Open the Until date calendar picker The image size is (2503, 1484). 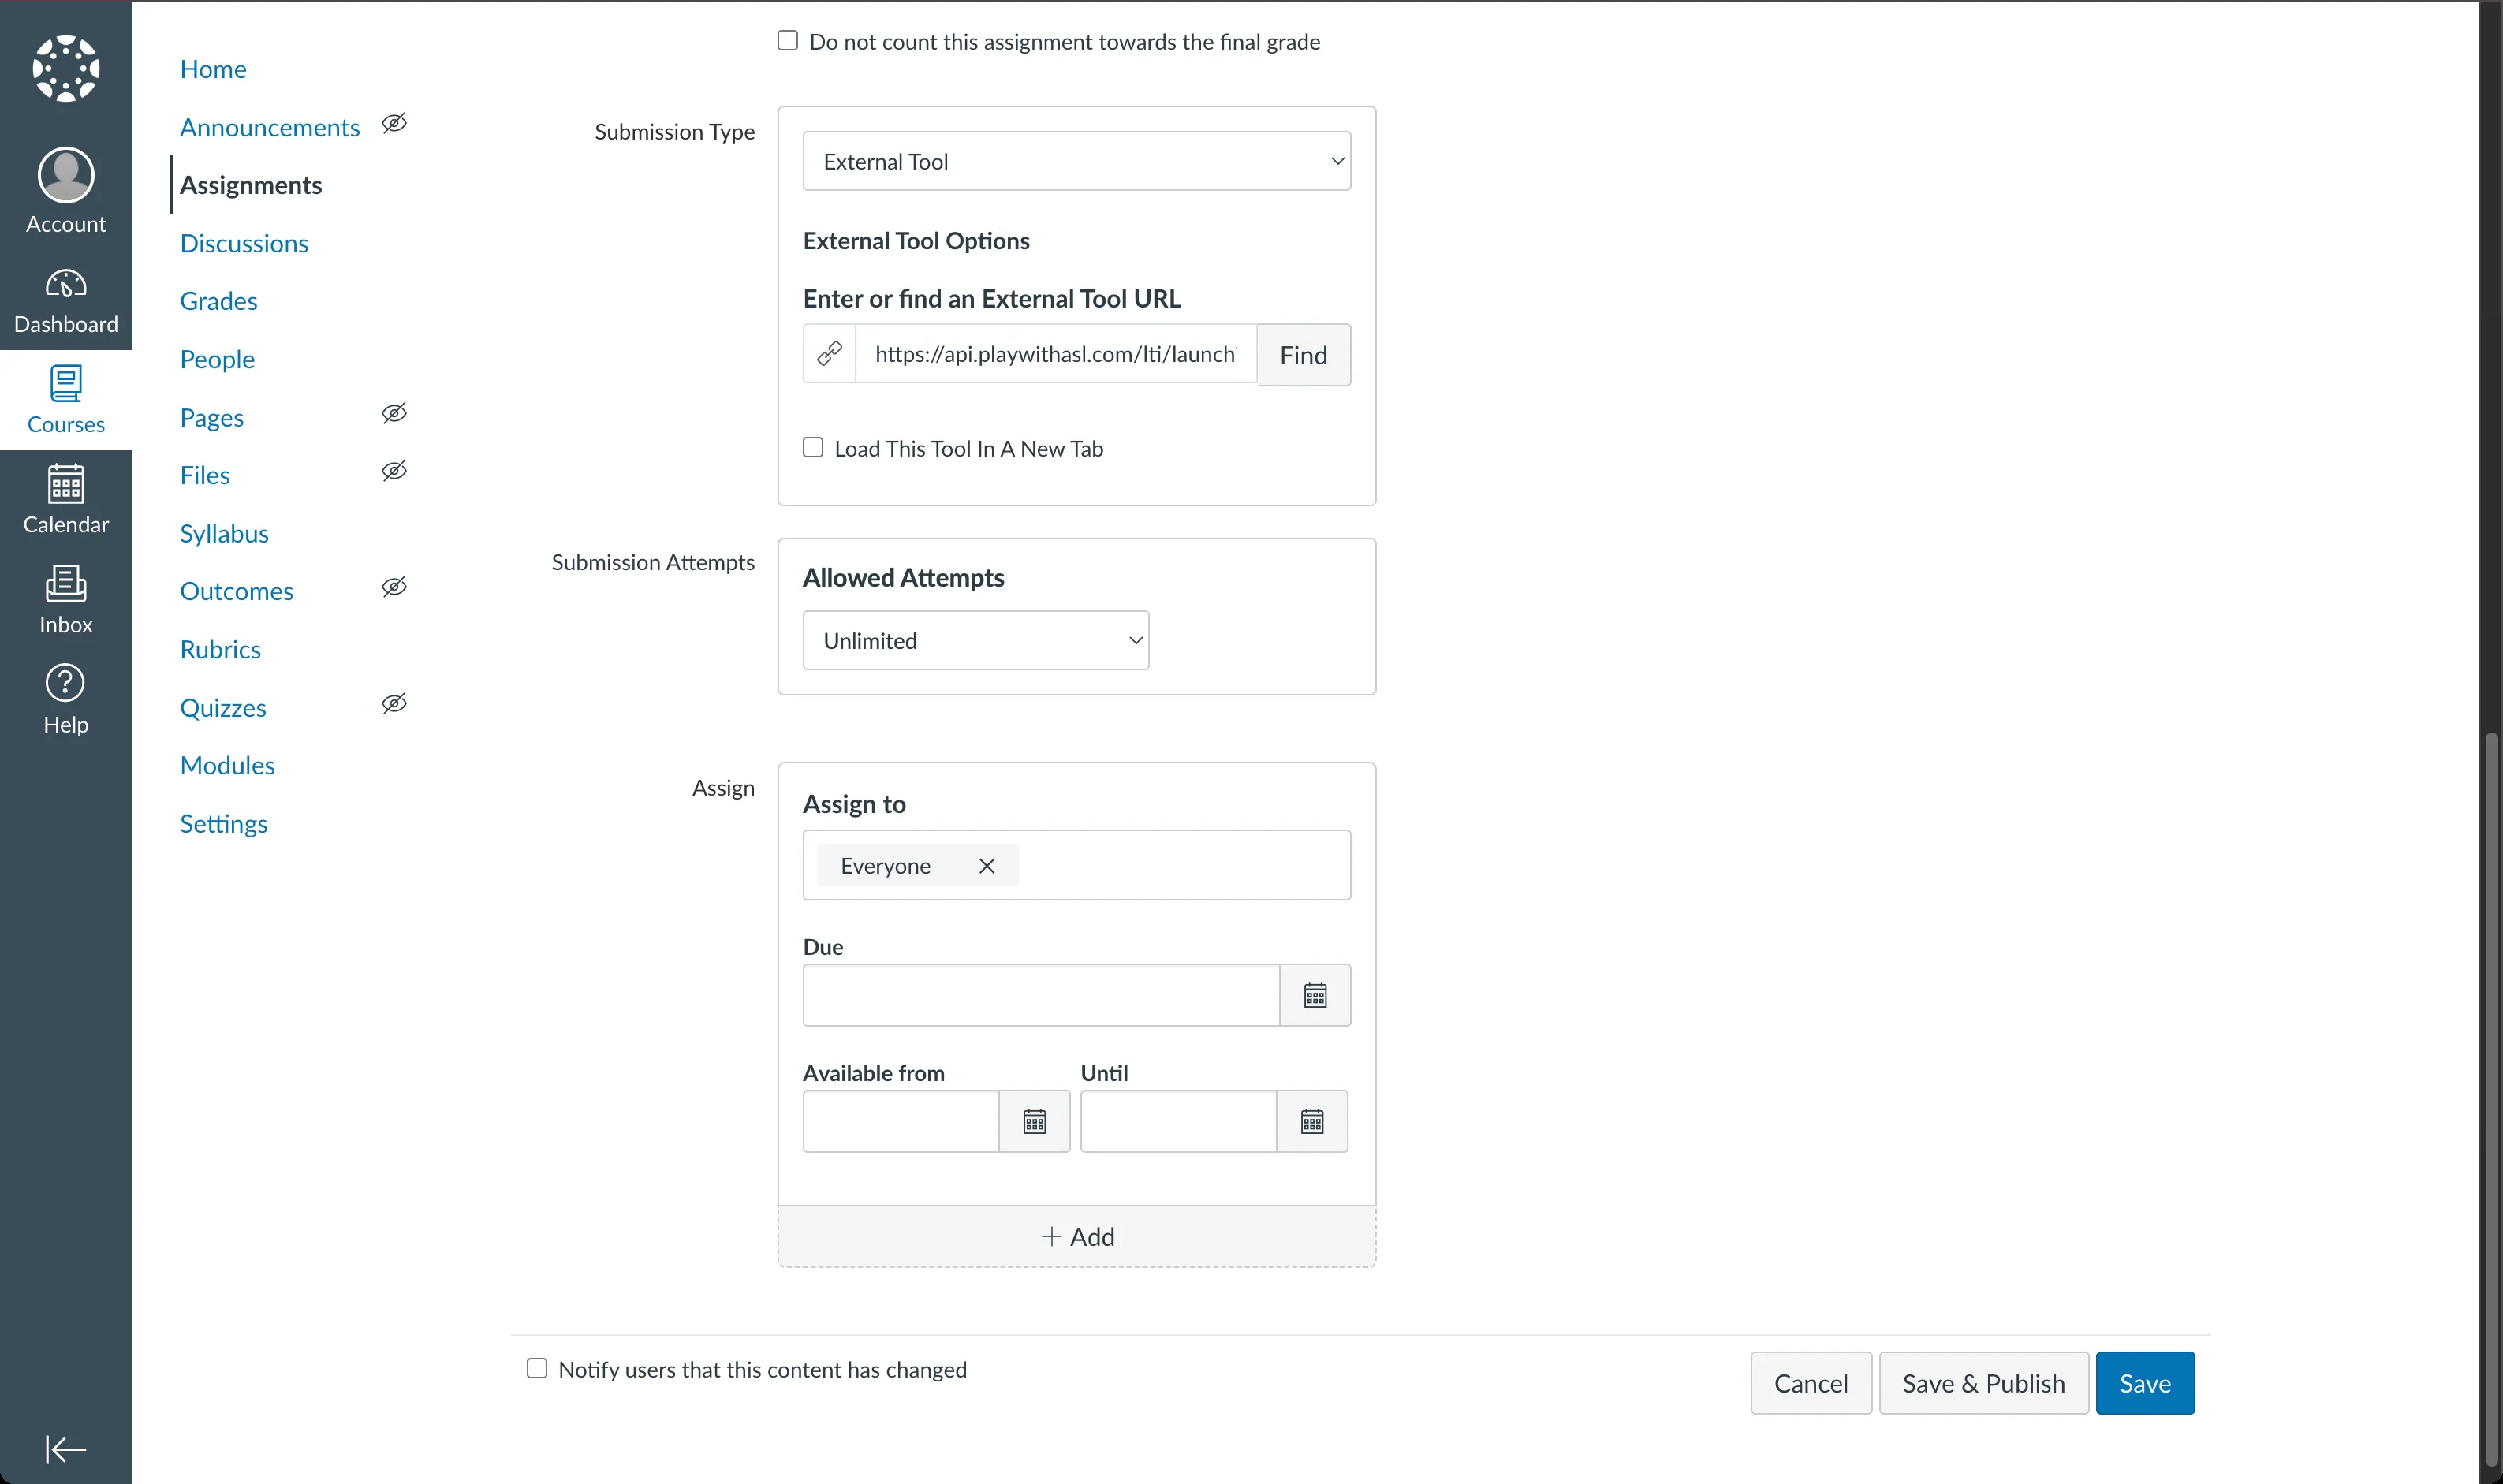(x=1312, y=1121)
